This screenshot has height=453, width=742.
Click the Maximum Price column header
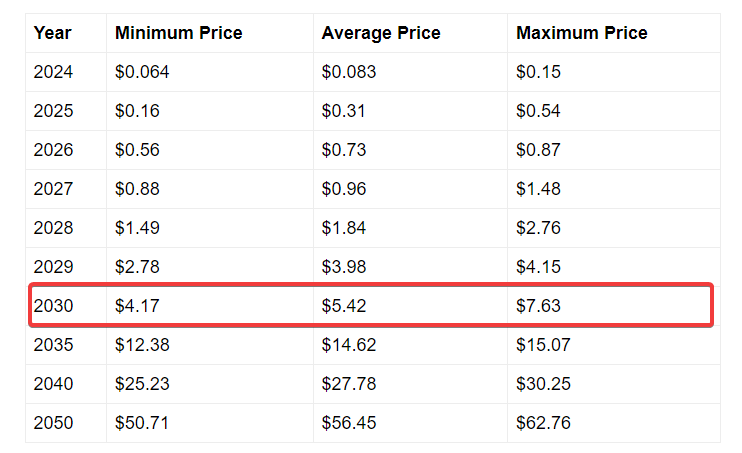coord(581,33)
